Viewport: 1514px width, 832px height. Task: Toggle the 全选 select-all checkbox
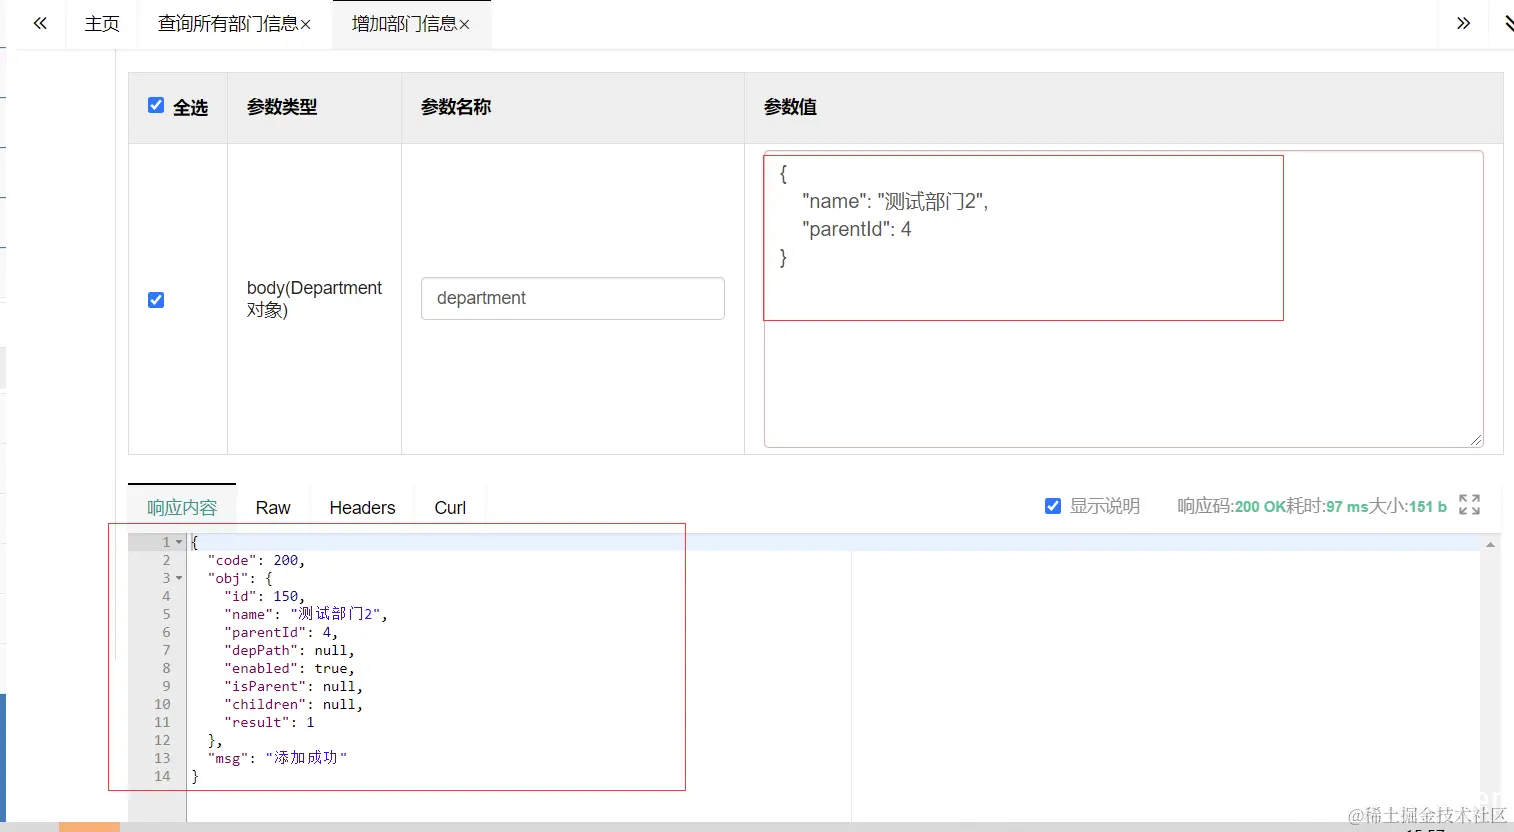point(156,104)
